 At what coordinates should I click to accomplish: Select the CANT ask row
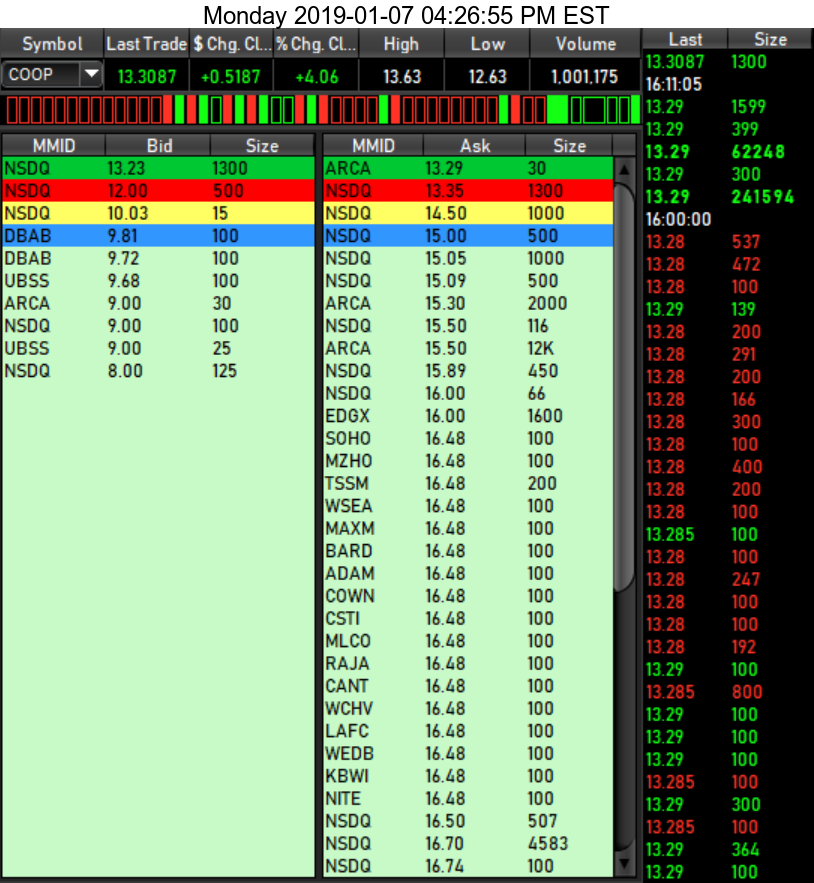click(x=468, y=686)
